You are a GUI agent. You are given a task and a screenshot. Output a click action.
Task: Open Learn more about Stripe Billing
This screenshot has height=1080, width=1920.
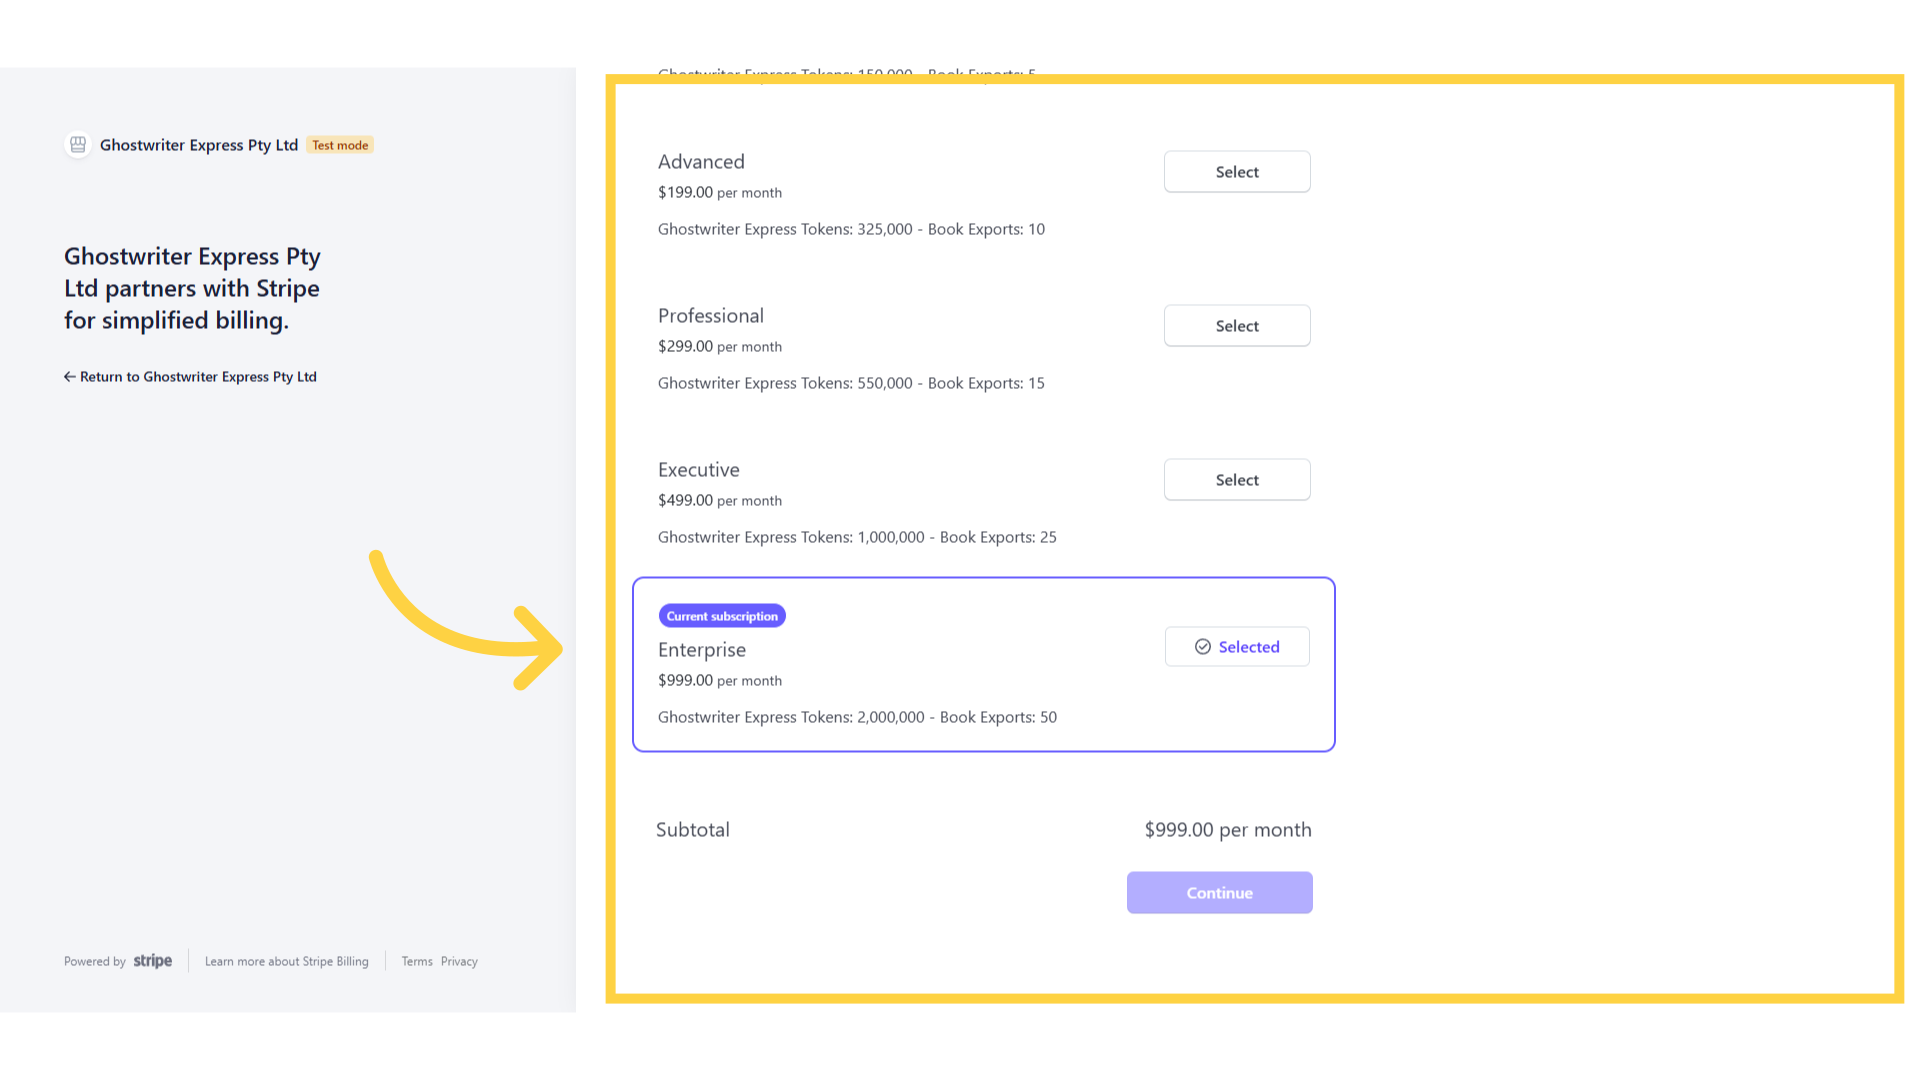click(287, 962)
